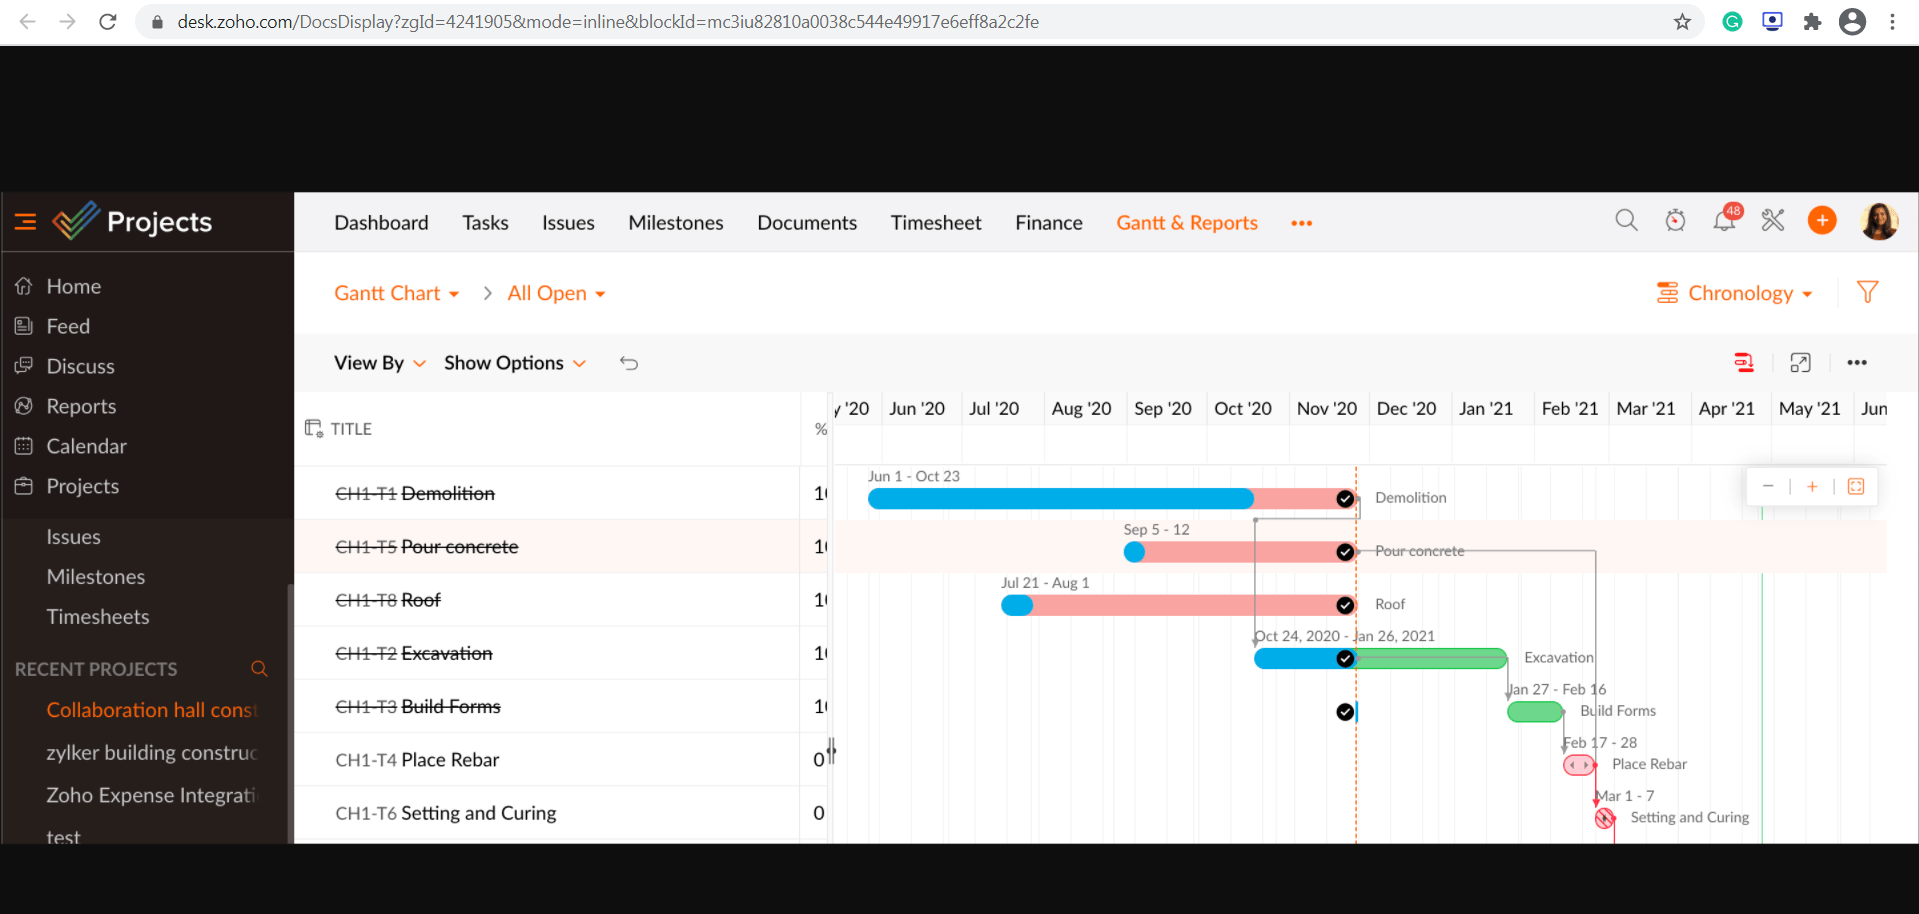
Task: Search recent projects magnifier icon
Action: (259, 669)
